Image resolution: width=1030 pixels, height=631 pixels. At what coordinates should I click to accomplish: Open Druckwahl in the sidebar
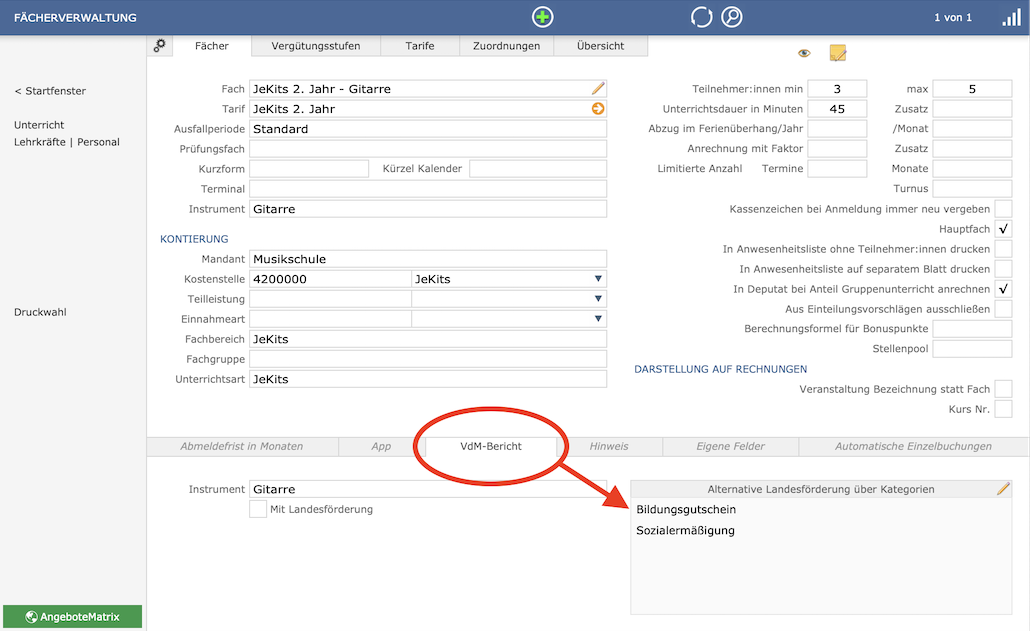coord(40,312)
